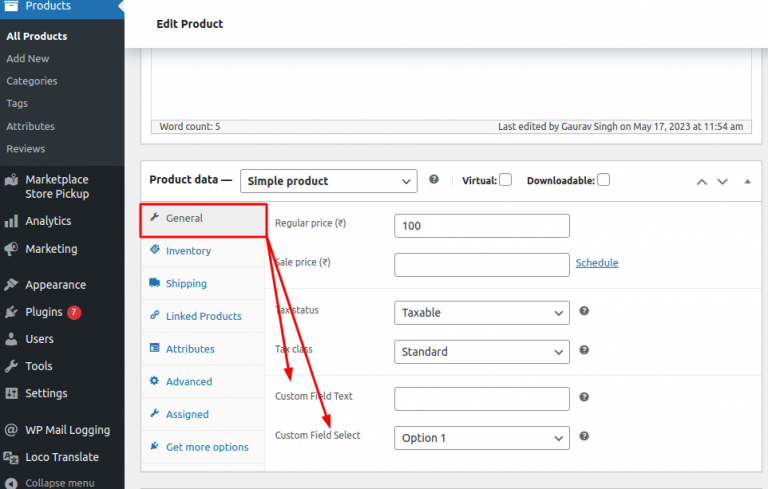Click the WP Mail Logging at-sign icon

[x=11, y=430]
